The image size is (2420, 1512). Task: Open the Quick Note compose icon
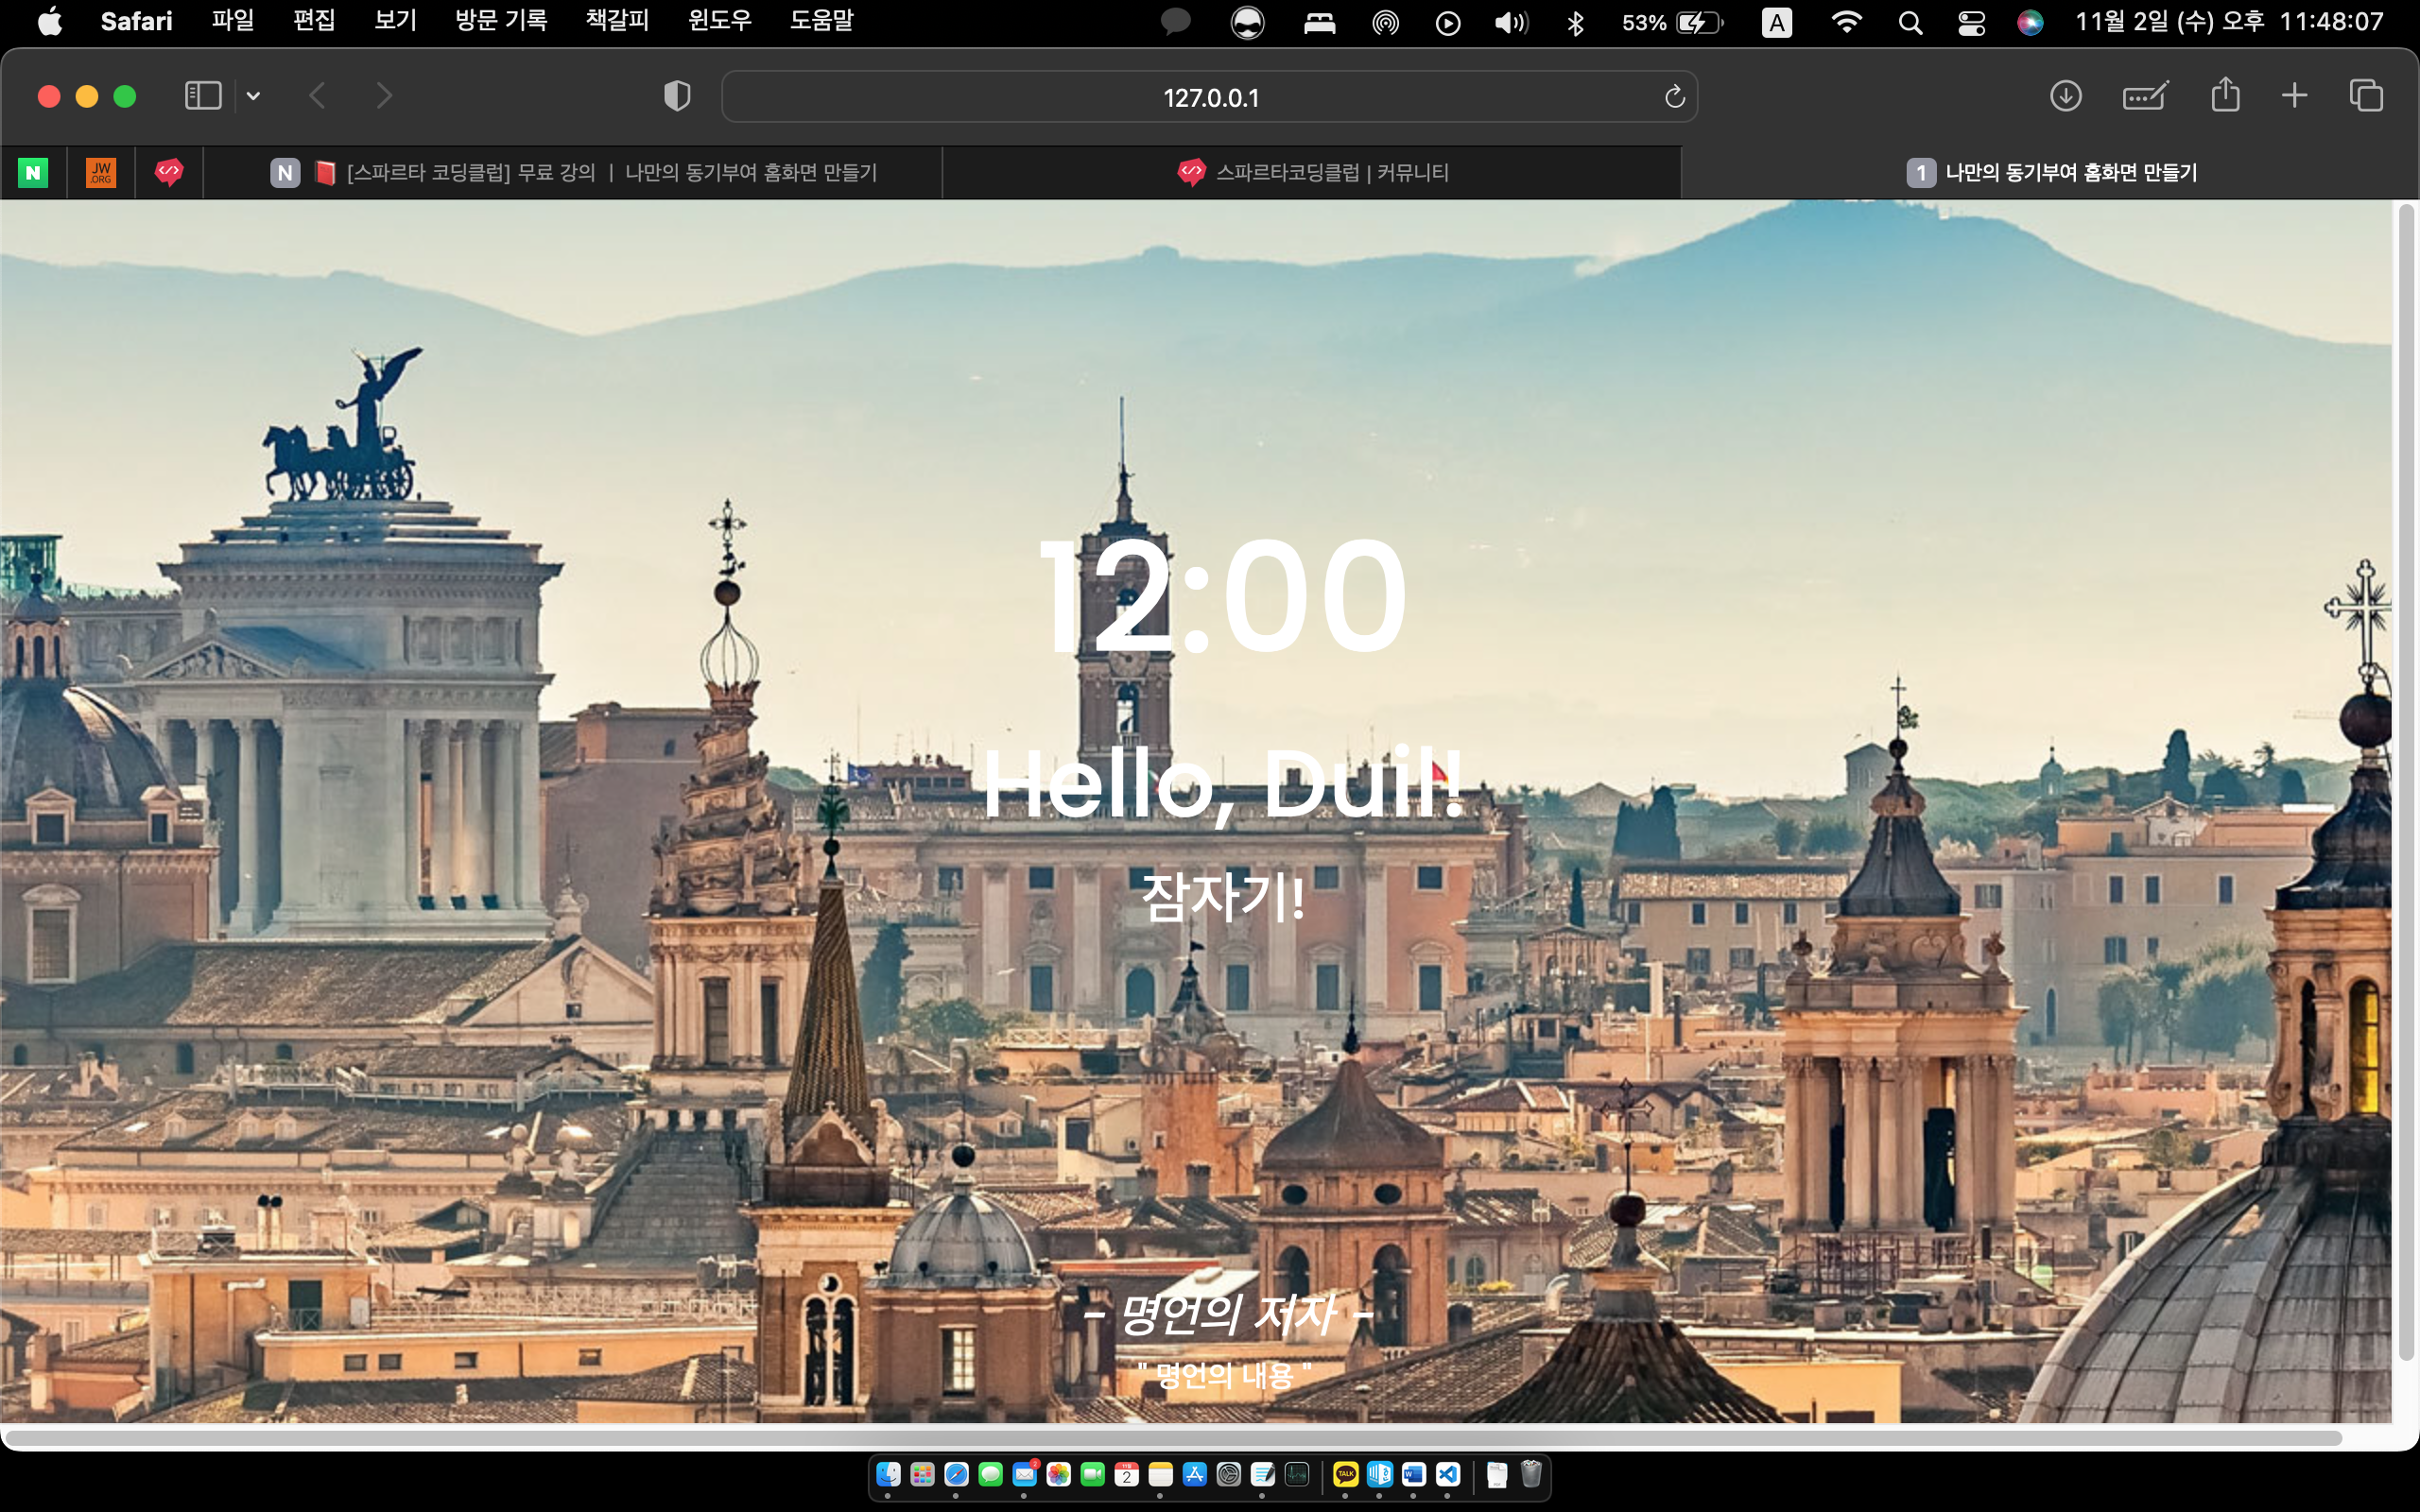pos(2145,96)
